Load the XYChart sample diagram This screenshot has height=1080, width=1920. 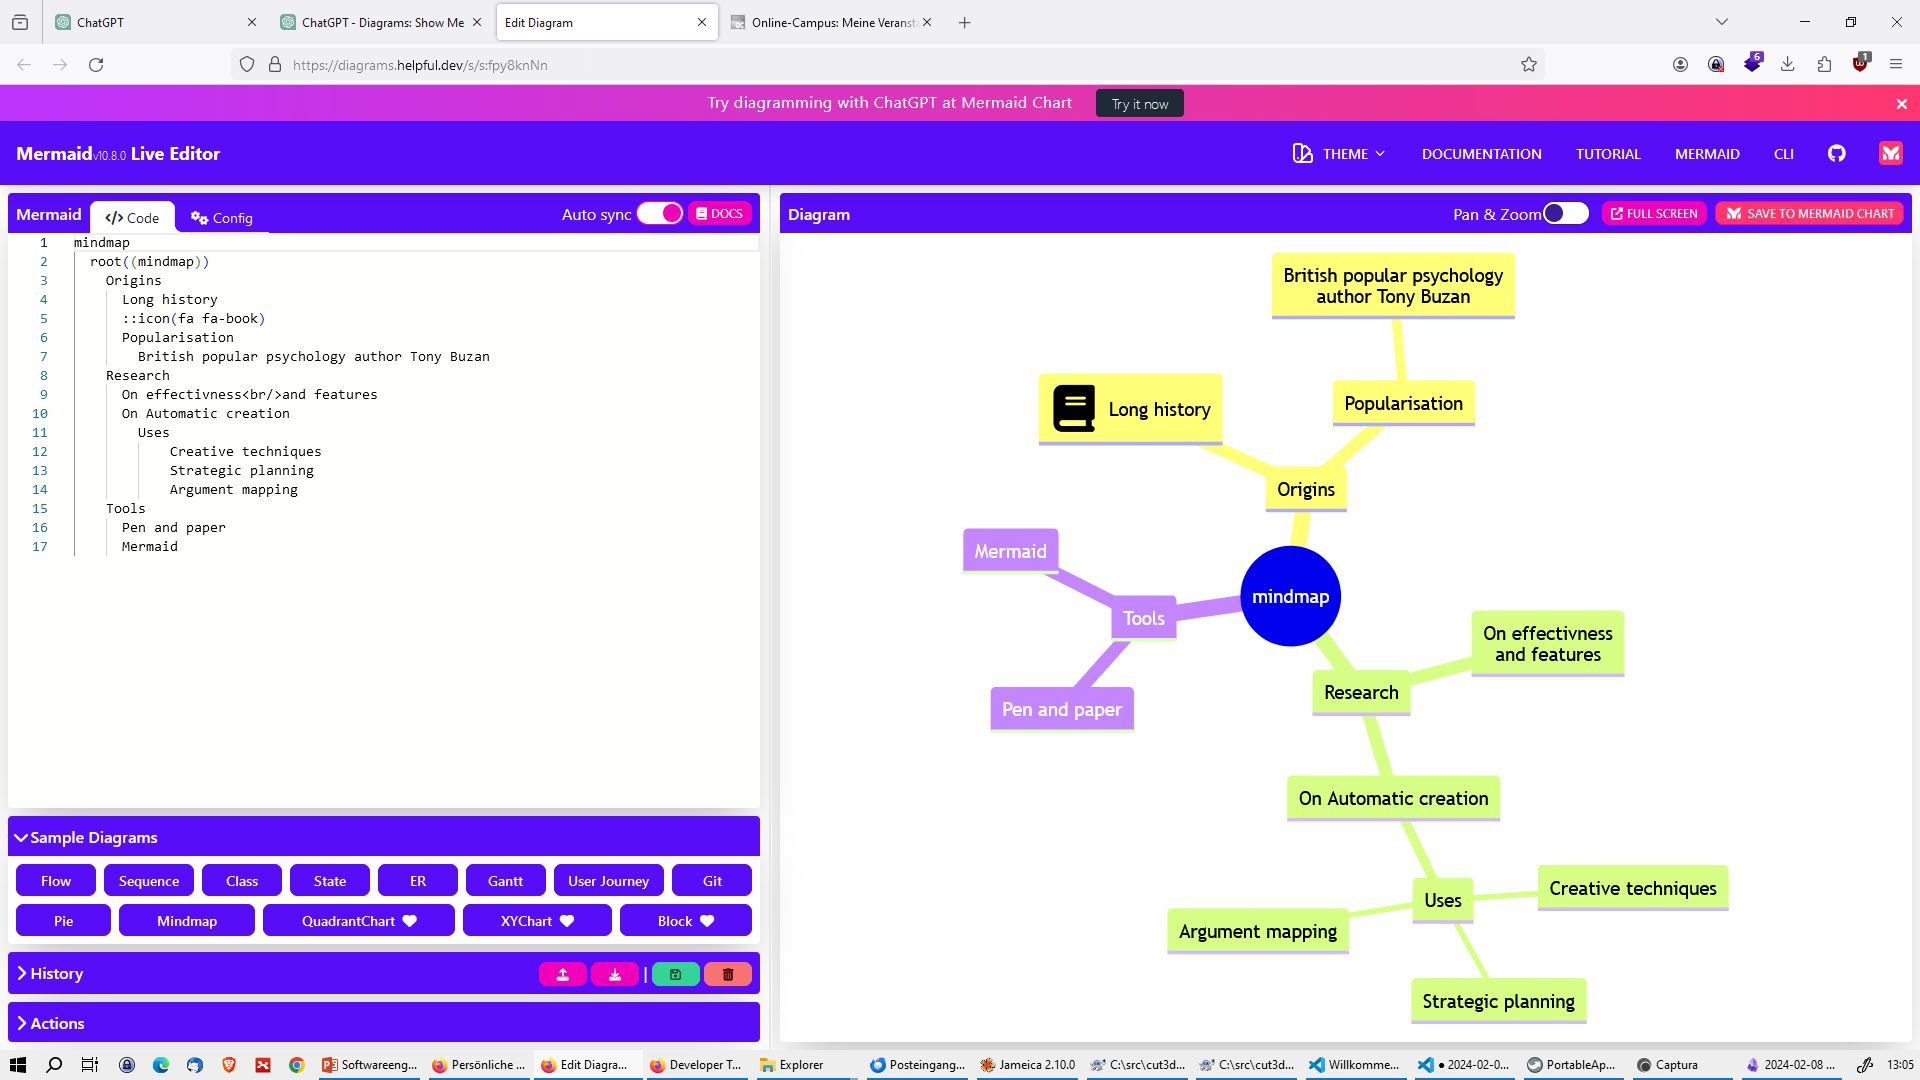[537, 921]
